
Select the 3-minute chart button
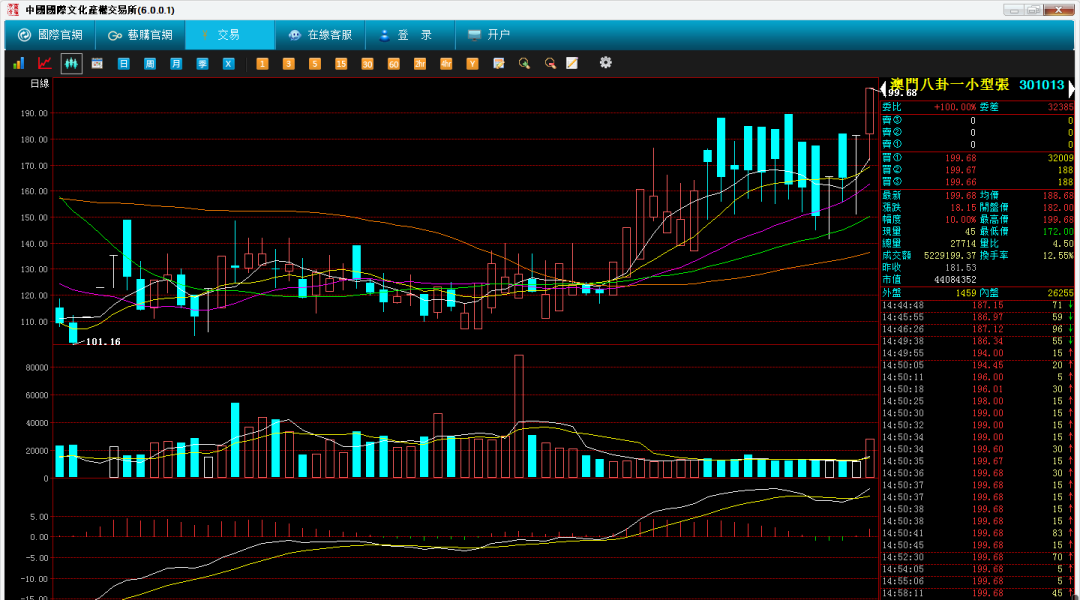pyautogui.click(x=288, y=63)
